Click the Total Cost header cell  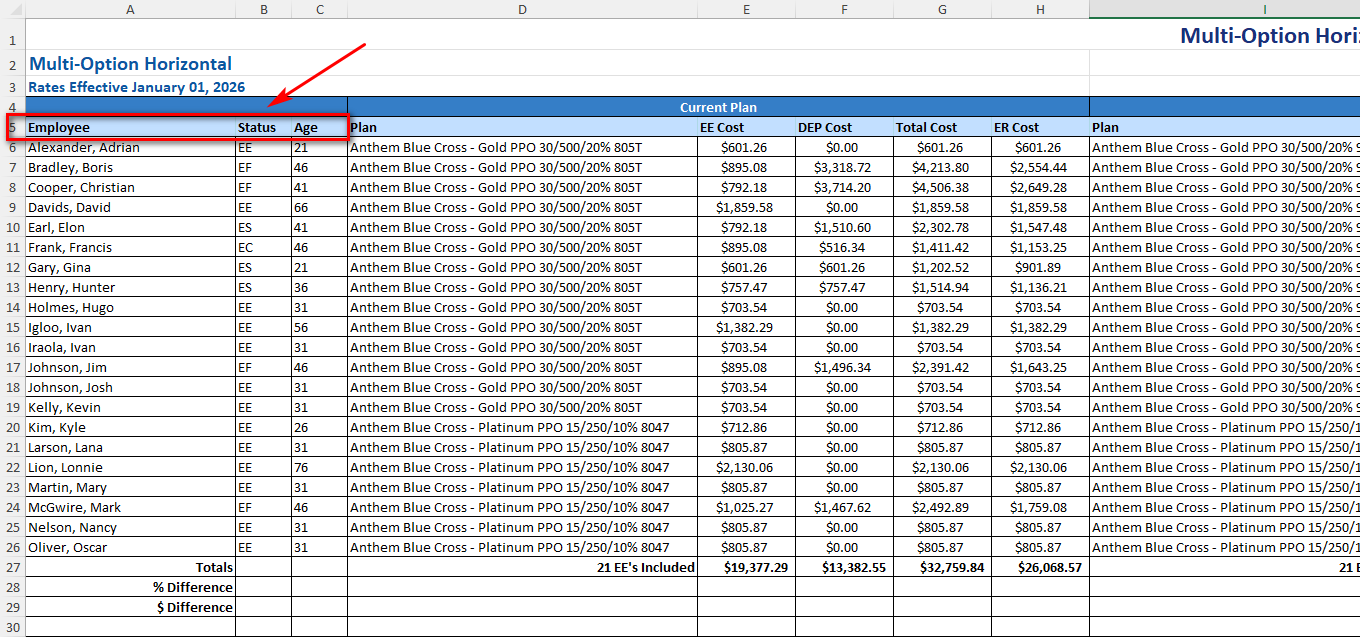pos(942,127)
